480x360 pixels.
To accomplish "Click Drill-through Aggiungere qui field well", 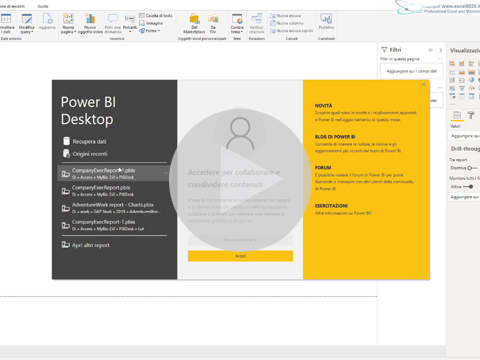I will point(465,197).
